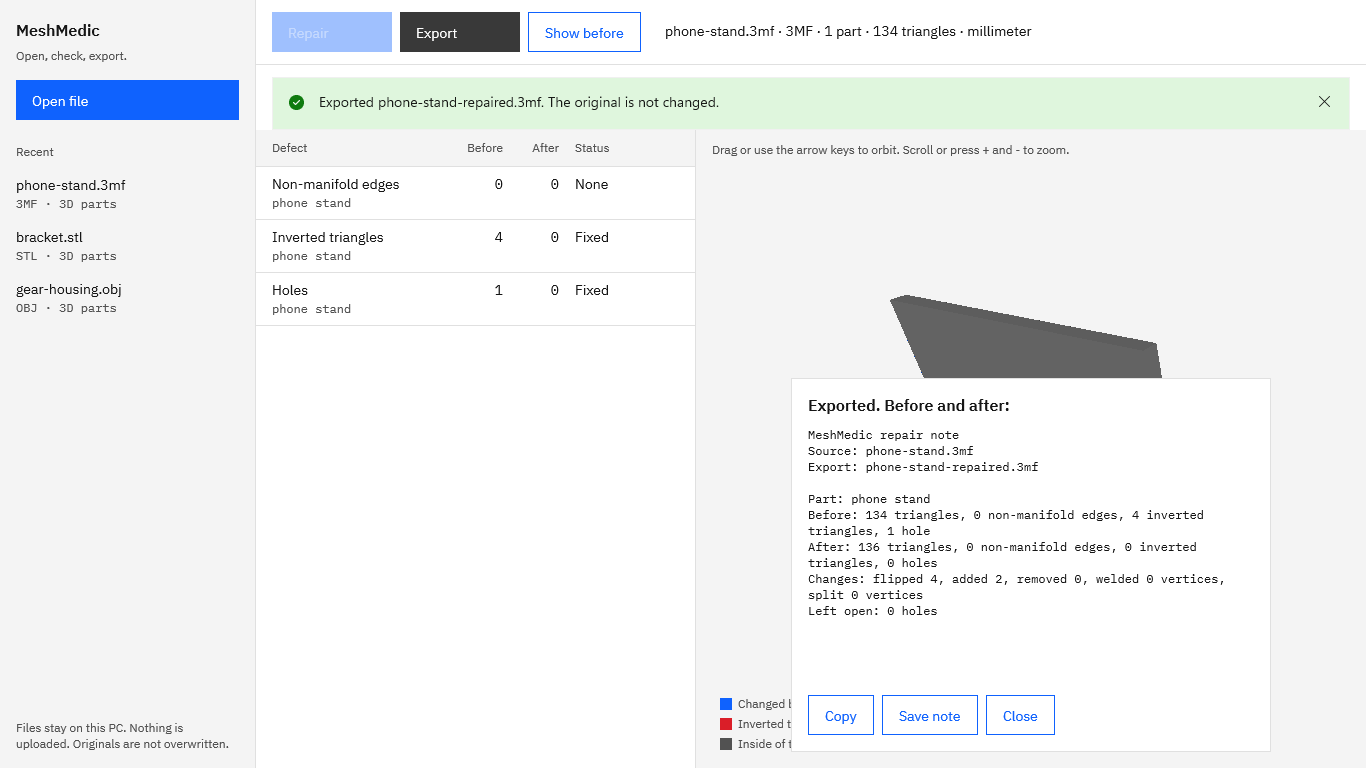This screenshot has width=1366, height=768.
Task: Click the Before count 1 for Holes
Action: 499,290
